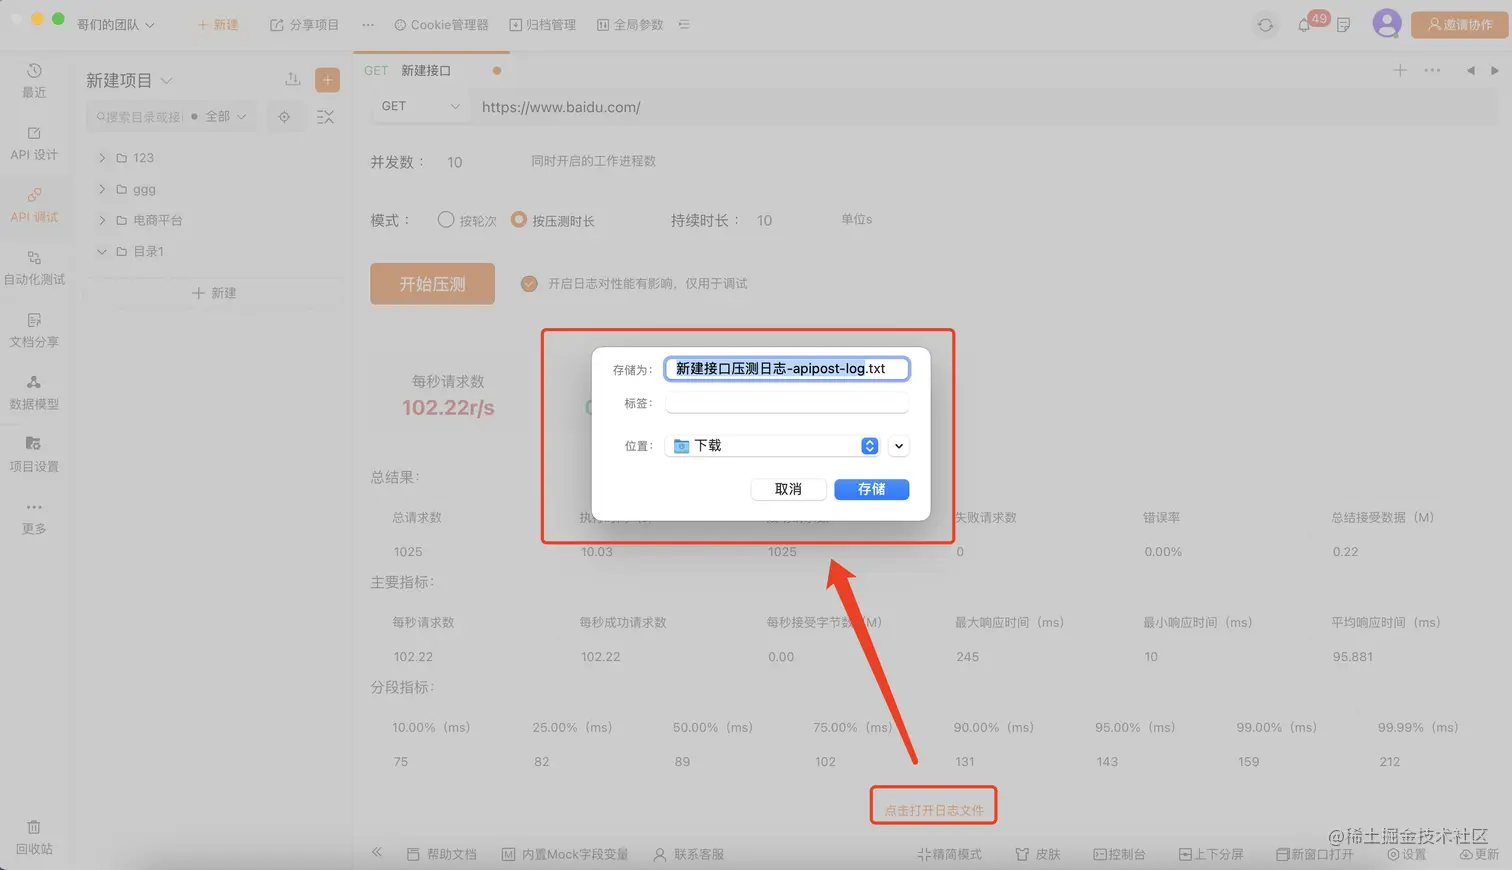Click the 并发数 value 10
Viewport: 1512px width, 870px height.
click(x=455, y=162)
